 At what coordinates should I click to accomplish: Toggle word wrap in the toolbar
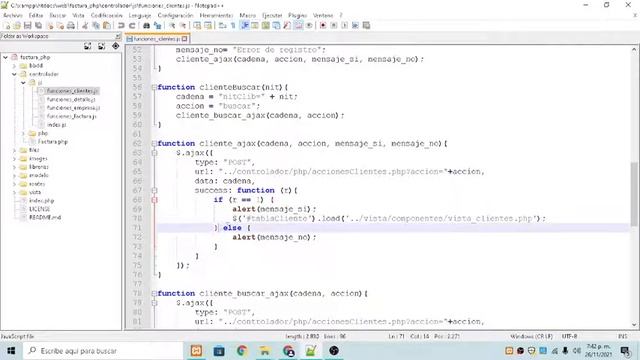222,26
